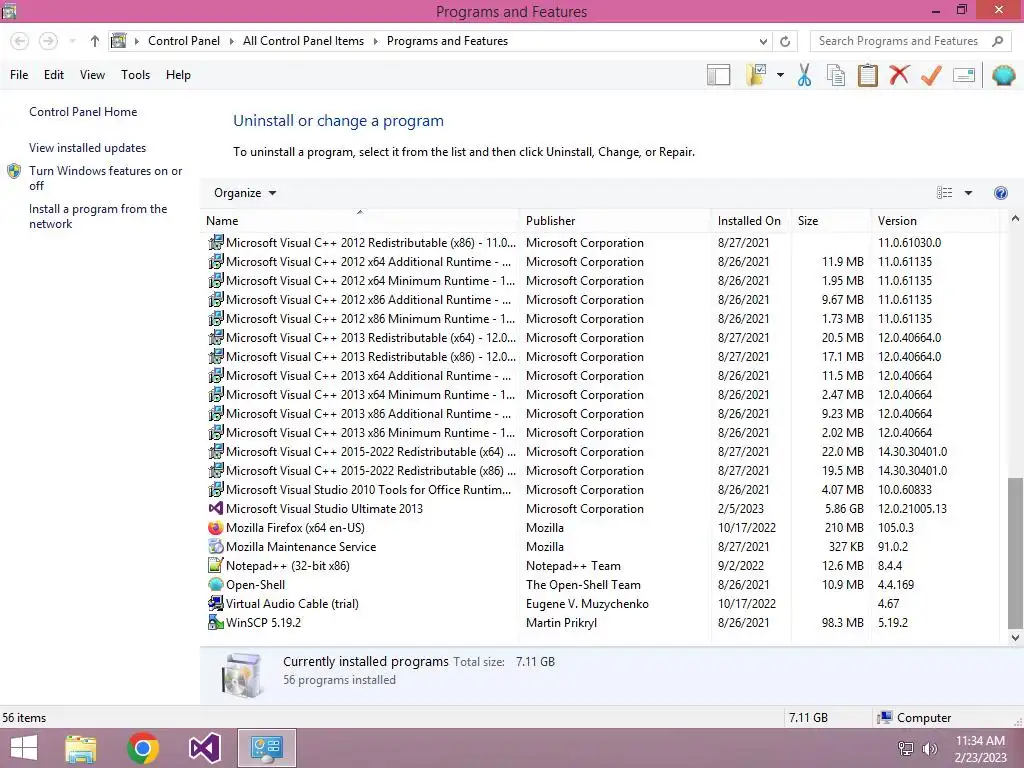
Task: Expand the chevron after Control Panel breadcrumb
Action: (232, 41)
